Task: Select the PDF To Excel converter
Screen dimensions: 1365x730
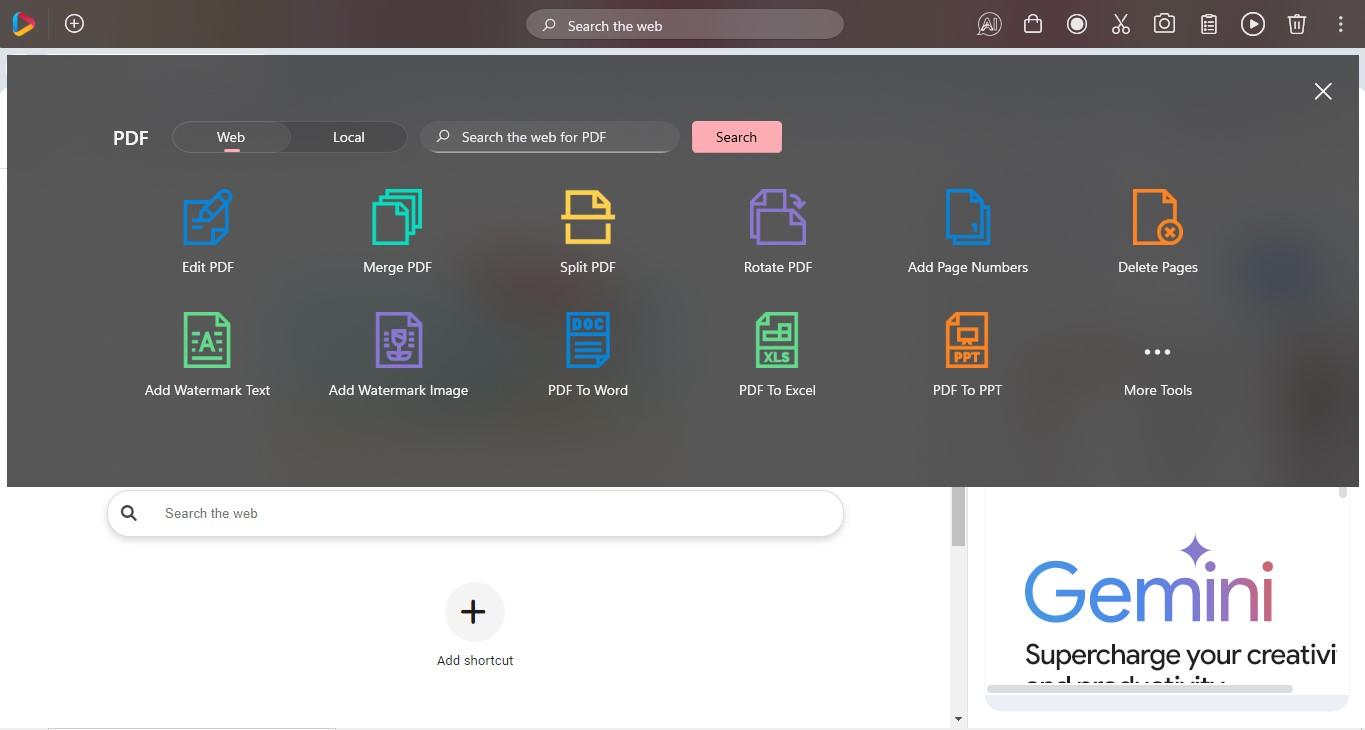Action: (x=777, y=353)
